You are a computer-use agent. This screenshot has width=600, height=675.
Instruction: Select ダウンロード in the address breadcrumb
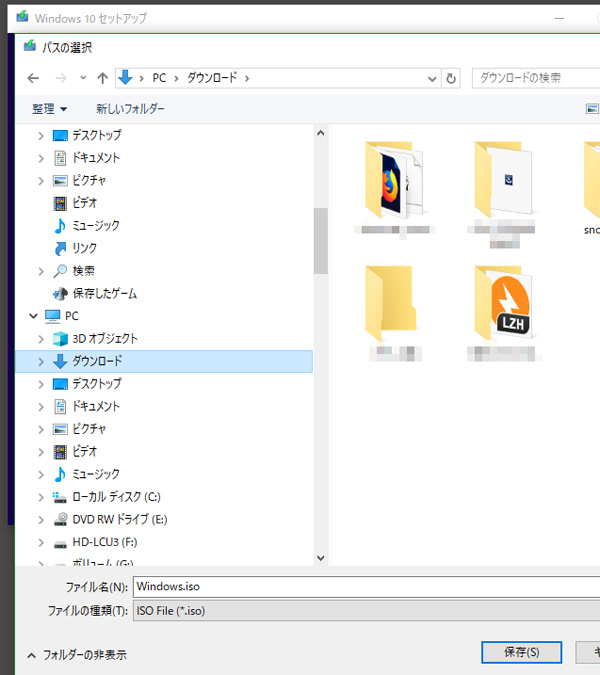[x=212, y=78]
